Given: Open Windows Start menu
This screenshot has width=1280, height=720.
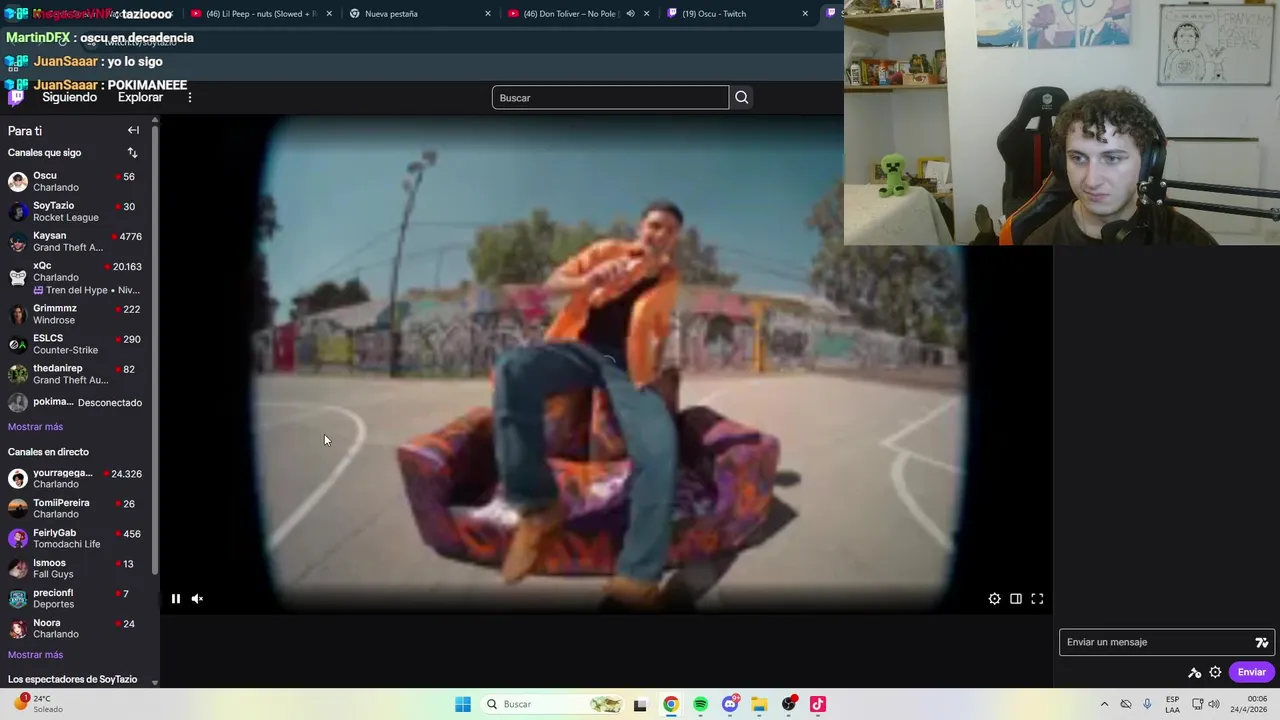Looking at the screenshot, I should (x=462, y=704).
